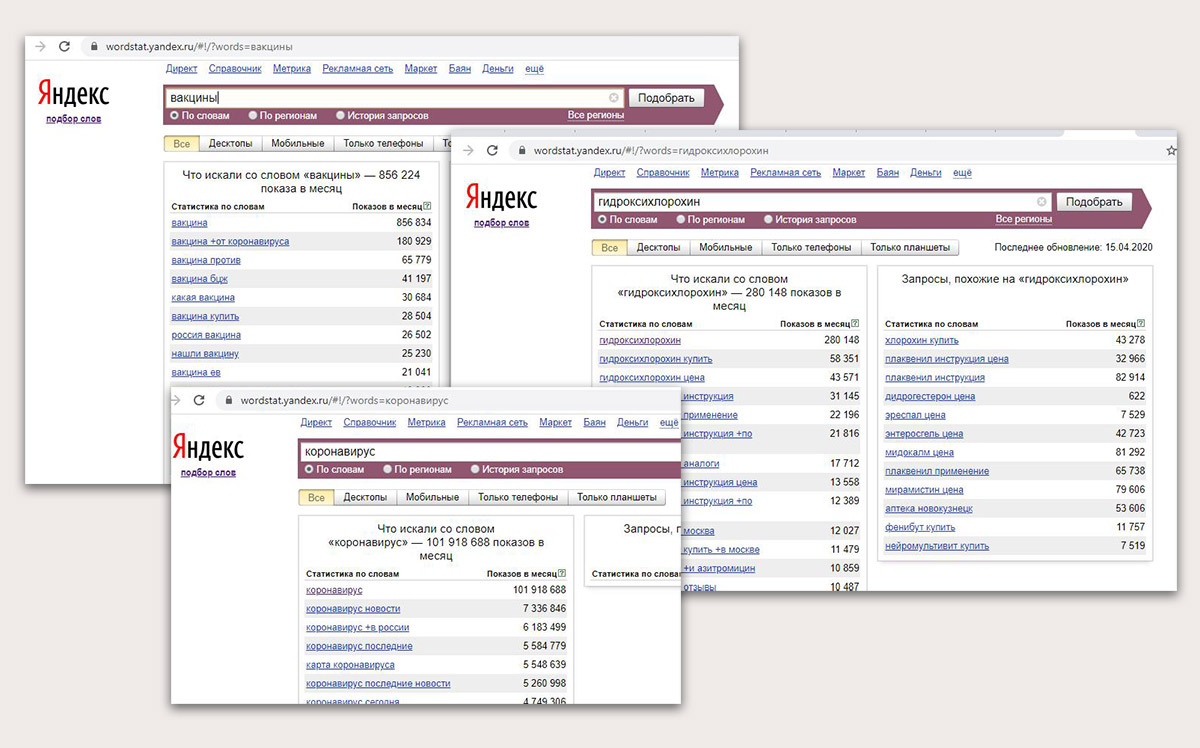Bookmark the гидроксихлорохин page with star icon
Image resolution: width=1200 pixels, height=748 pixels.
(1172, 151)
